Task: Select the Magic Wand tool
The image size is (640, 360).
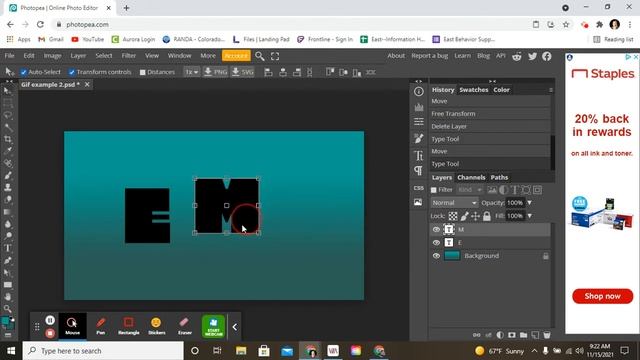Action: 8,127
